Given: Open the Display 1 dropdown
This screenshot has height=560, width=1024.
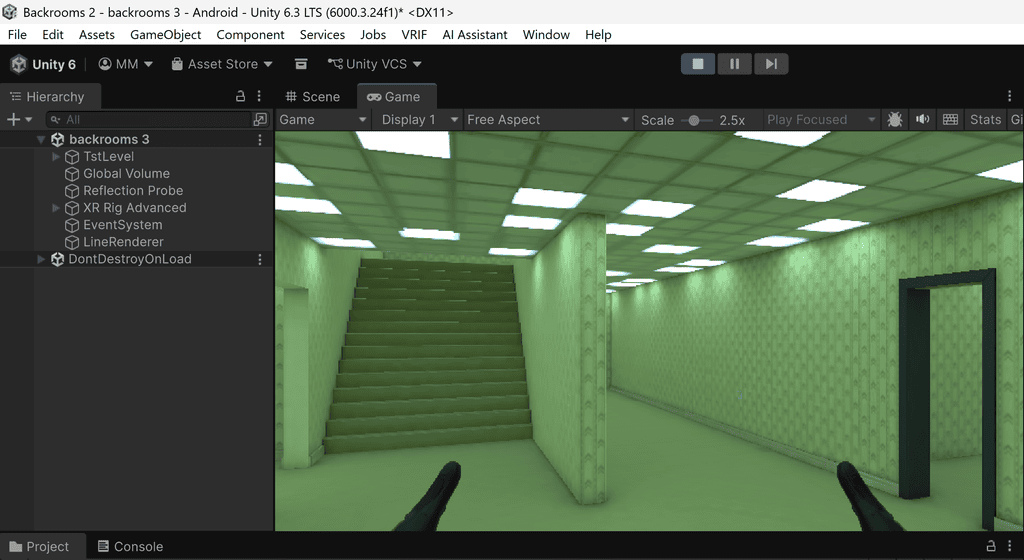Looking at the screenshot, I should [419, 119].
